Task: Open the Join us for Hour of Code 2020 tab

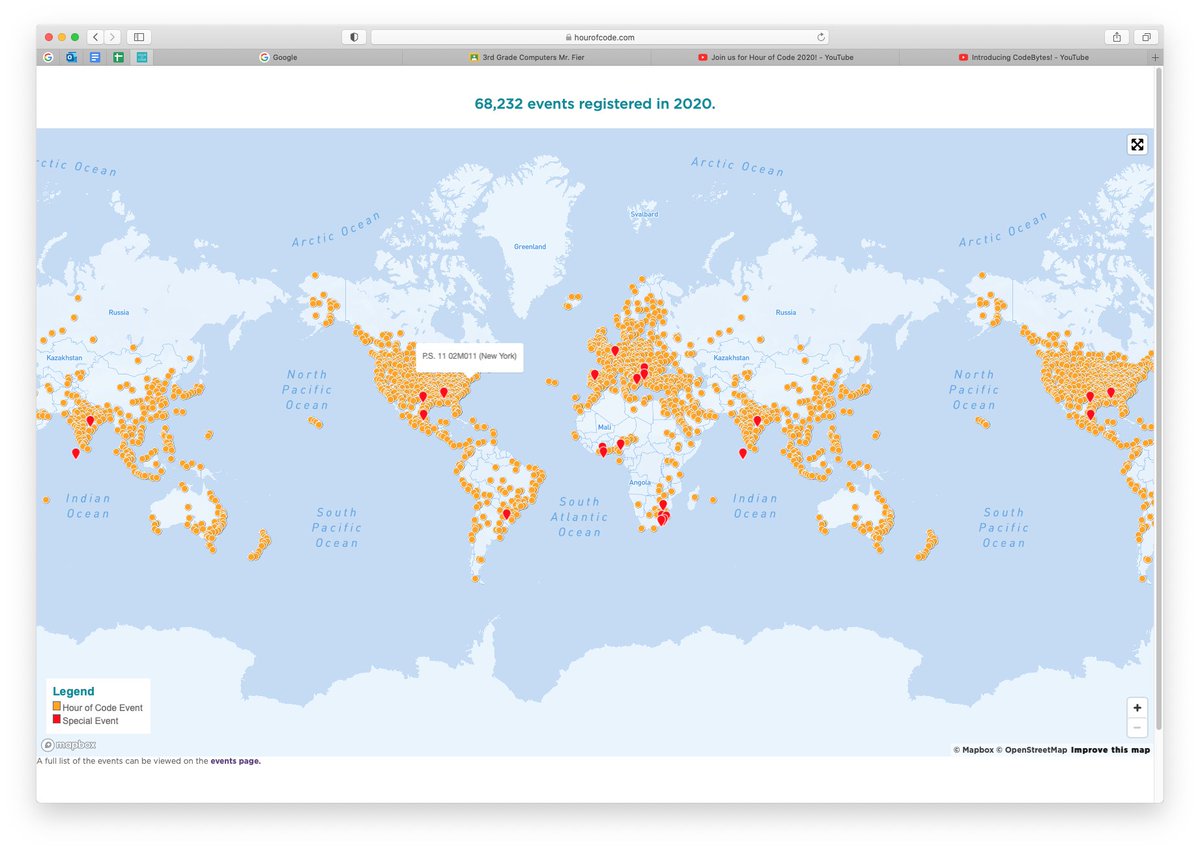Action: [x=775, y=57]
